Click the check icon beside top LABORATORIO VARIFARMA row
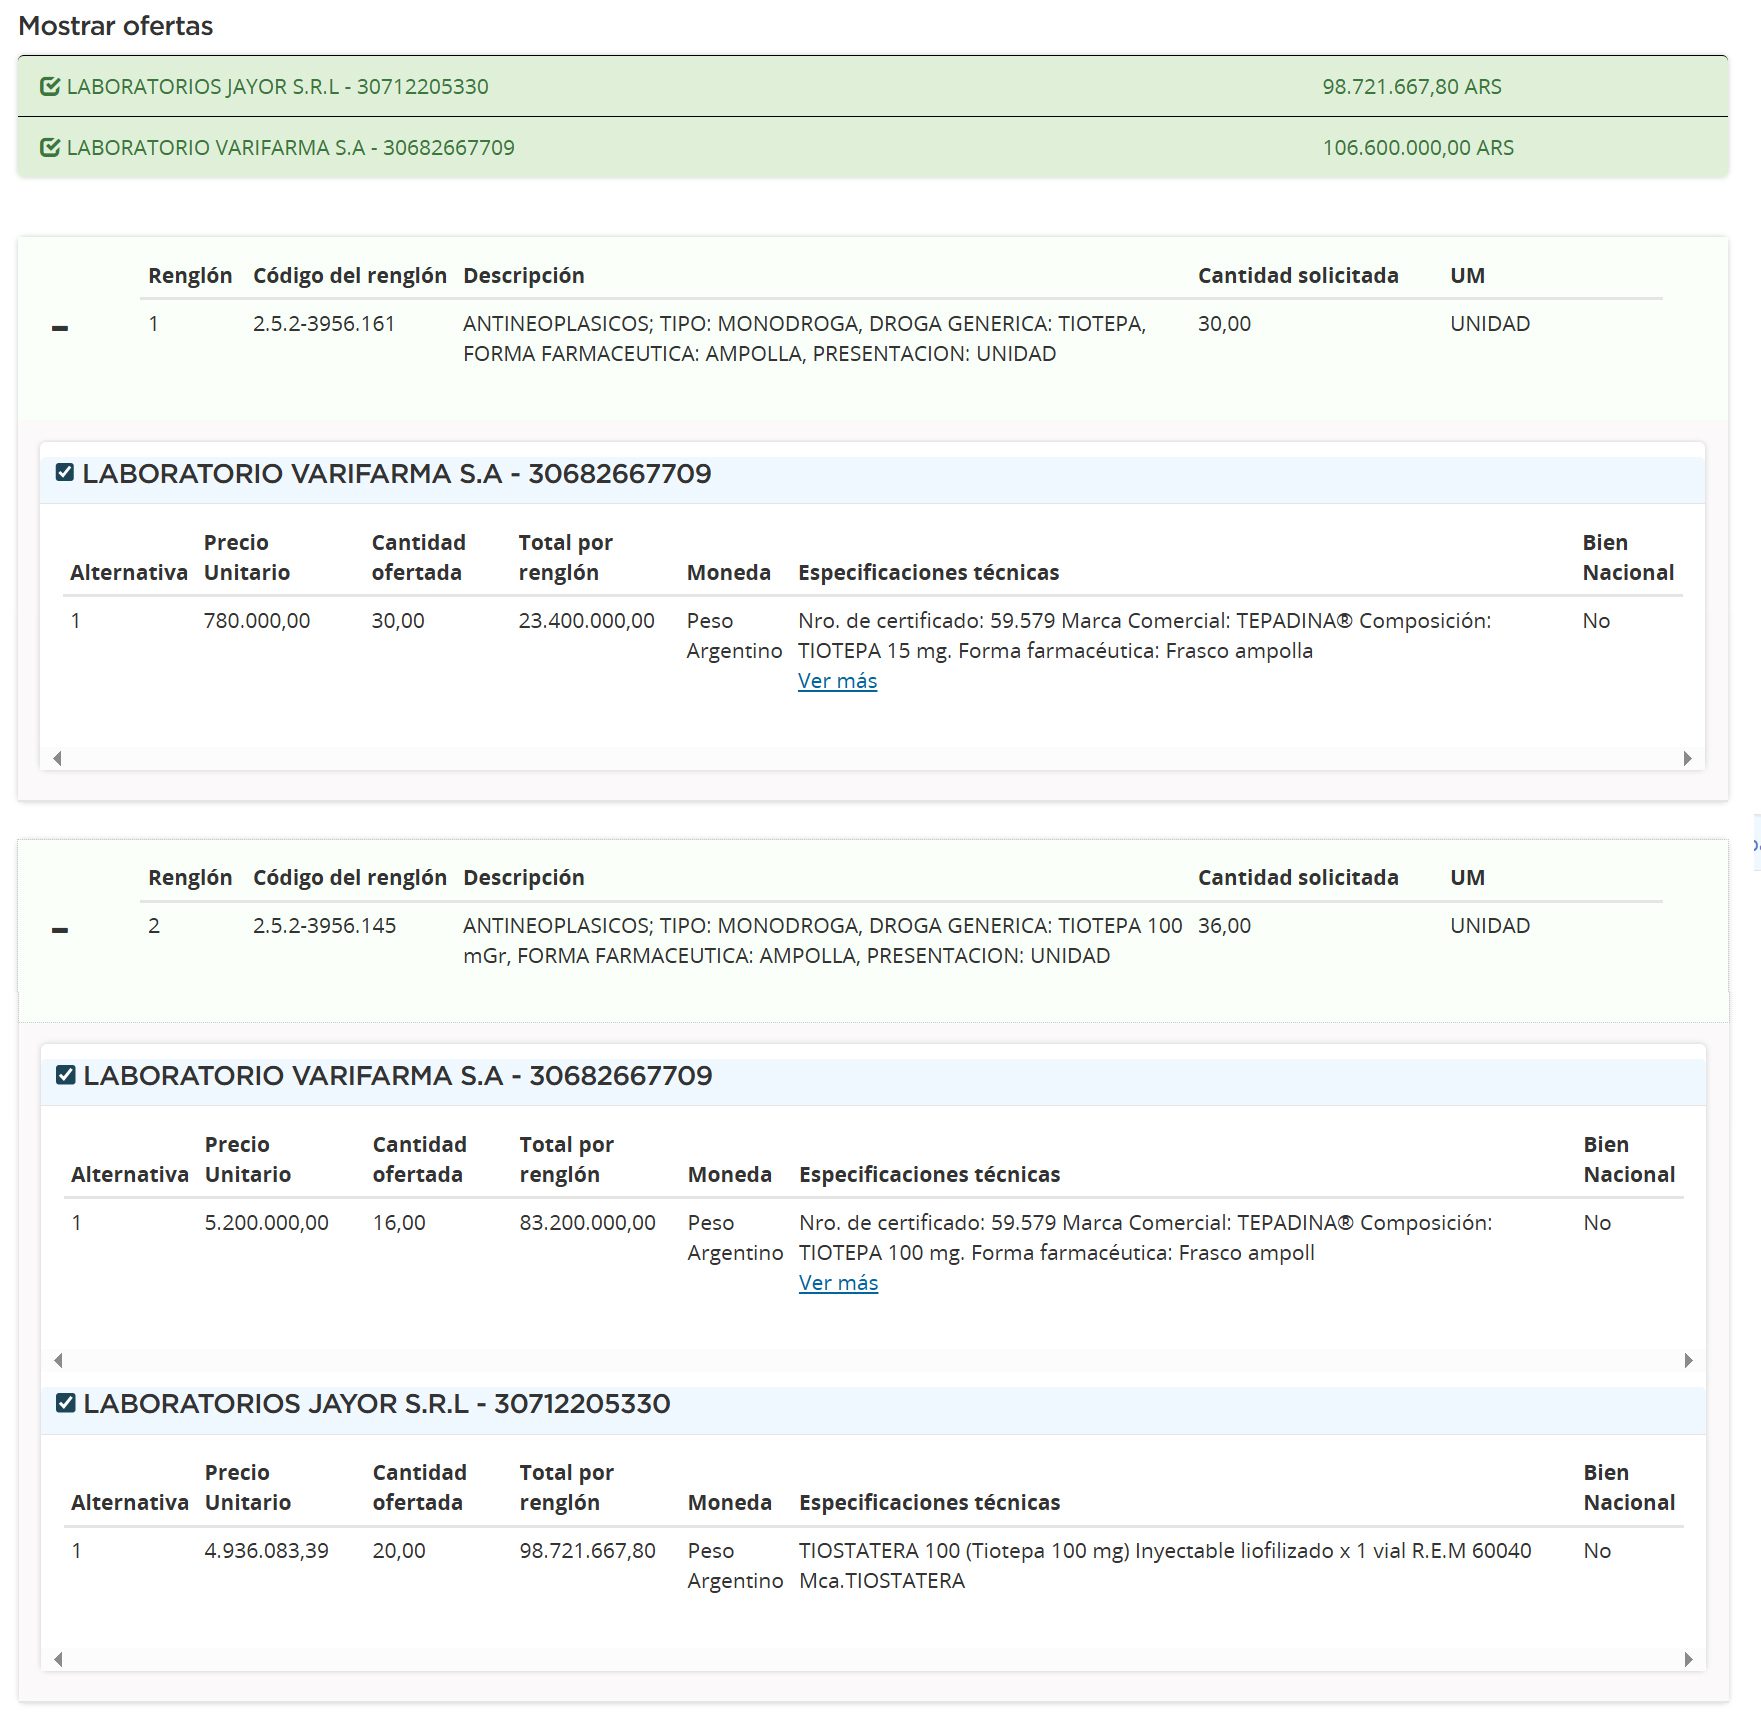1761x1728 pixels. coord(49,148)
